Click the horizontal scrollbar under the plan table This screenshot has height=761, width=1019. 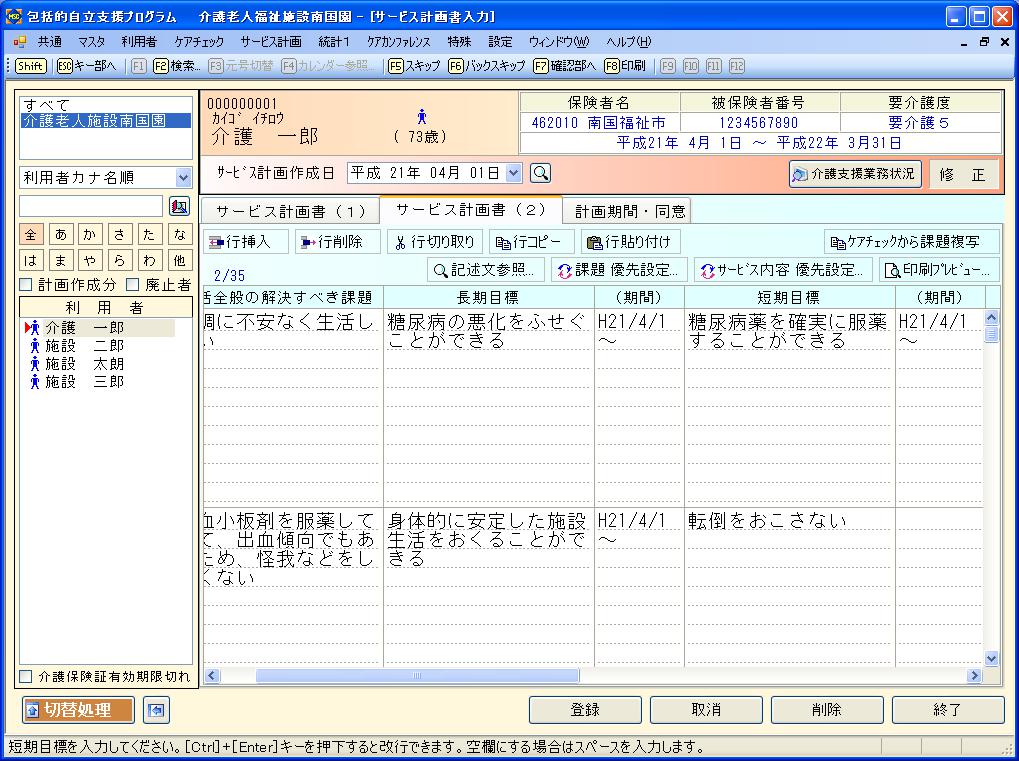tap(592, 676)
